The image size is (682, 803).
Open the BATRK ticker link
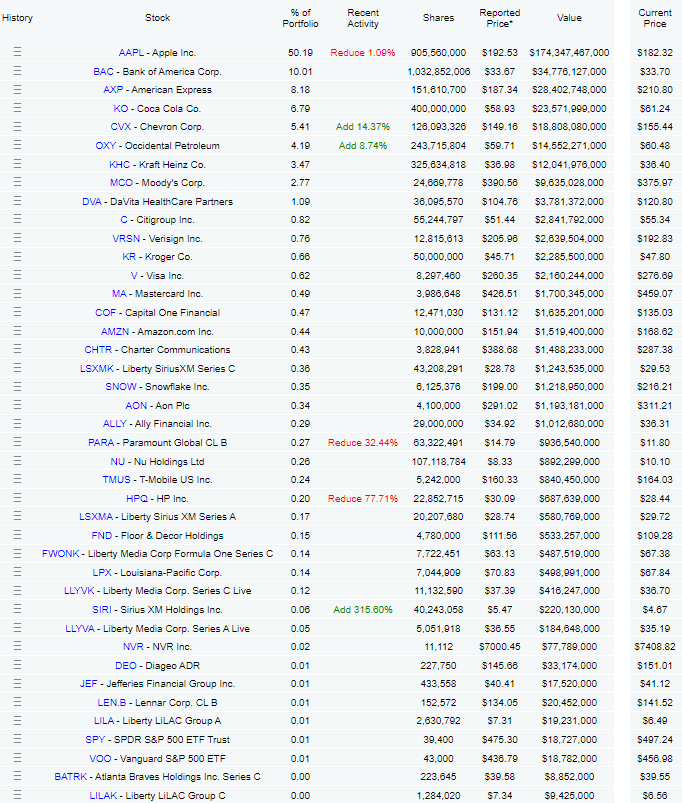click(71, 776)
